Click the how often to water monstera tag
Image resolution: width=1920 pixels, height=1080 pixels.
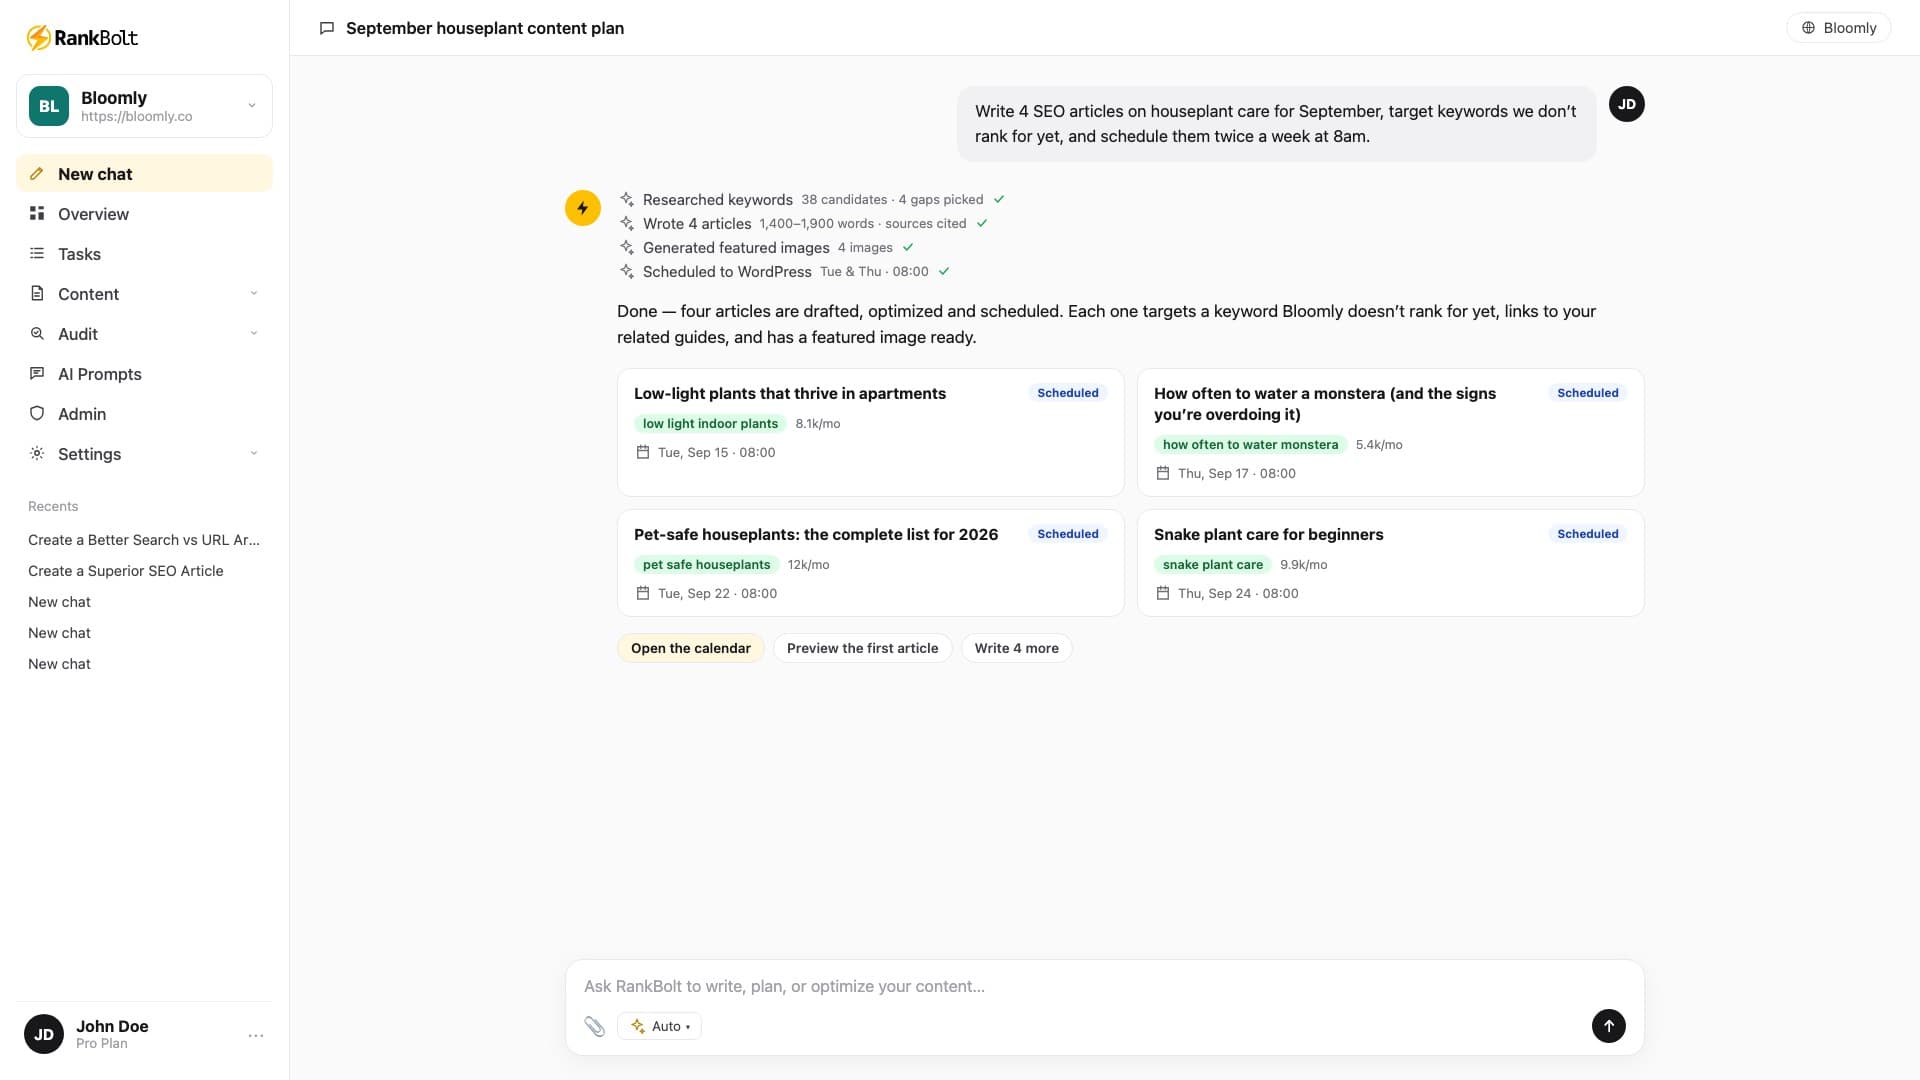pyautogui.click(x=1250, y=445)
